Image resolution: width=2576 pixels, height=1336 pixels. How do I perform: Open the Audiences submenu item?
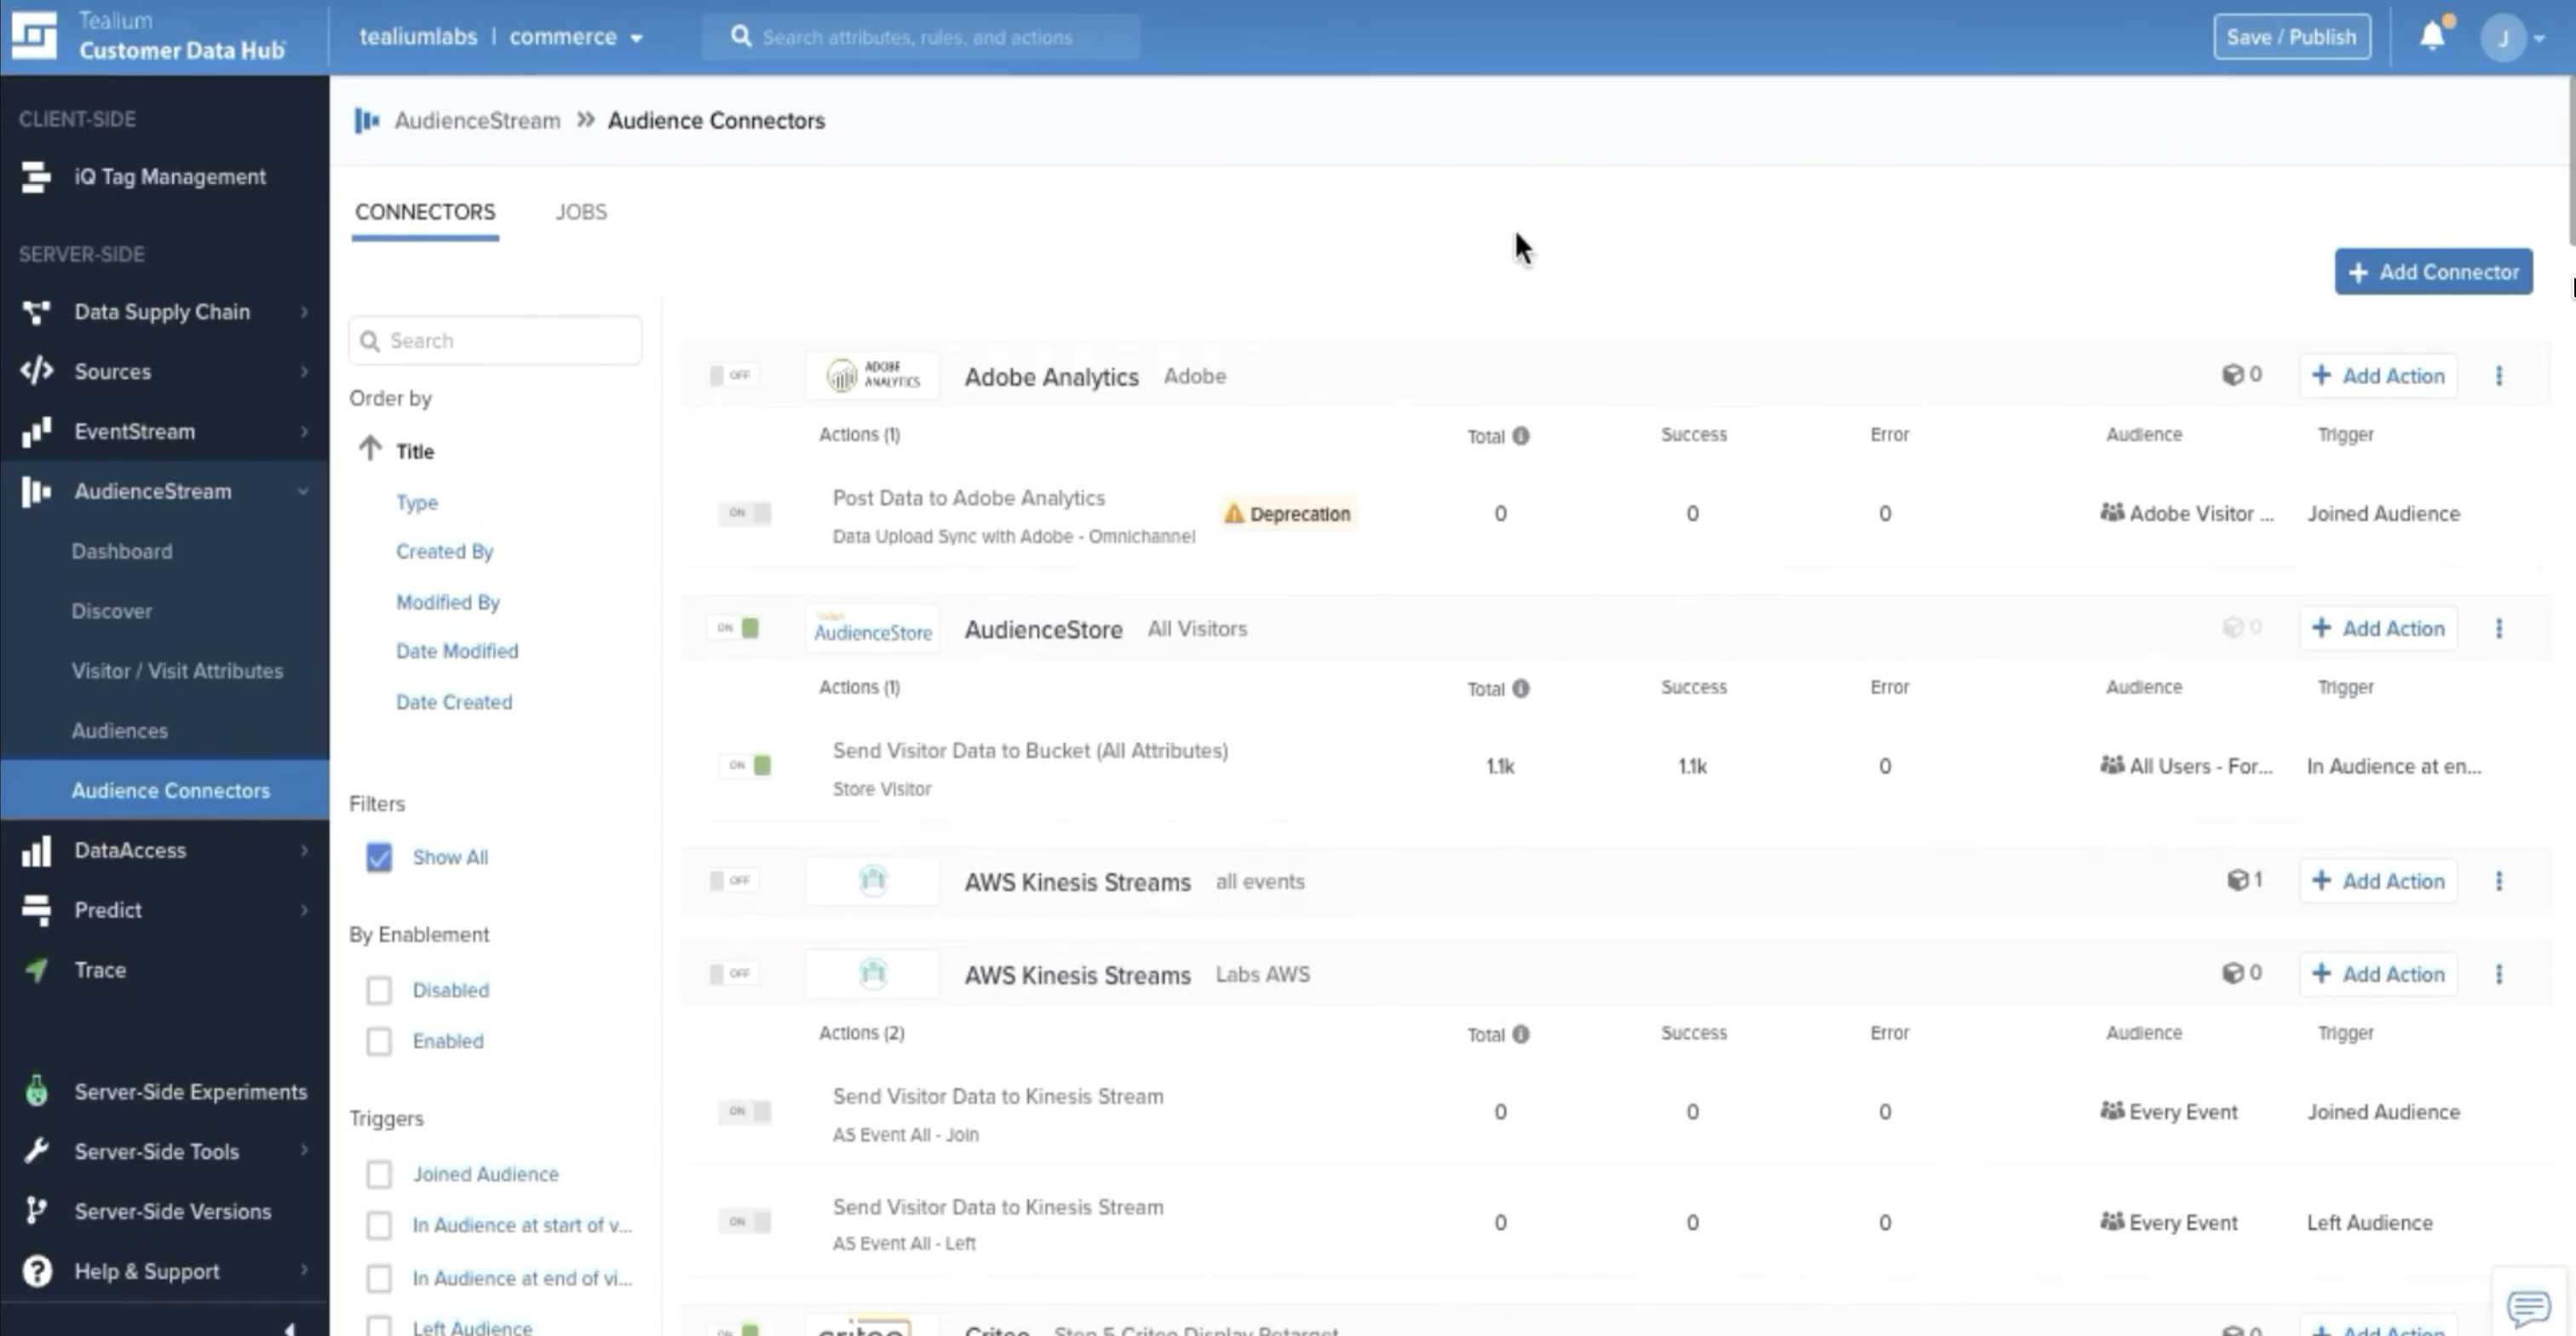pyautogui.click(x=120, y=731)
